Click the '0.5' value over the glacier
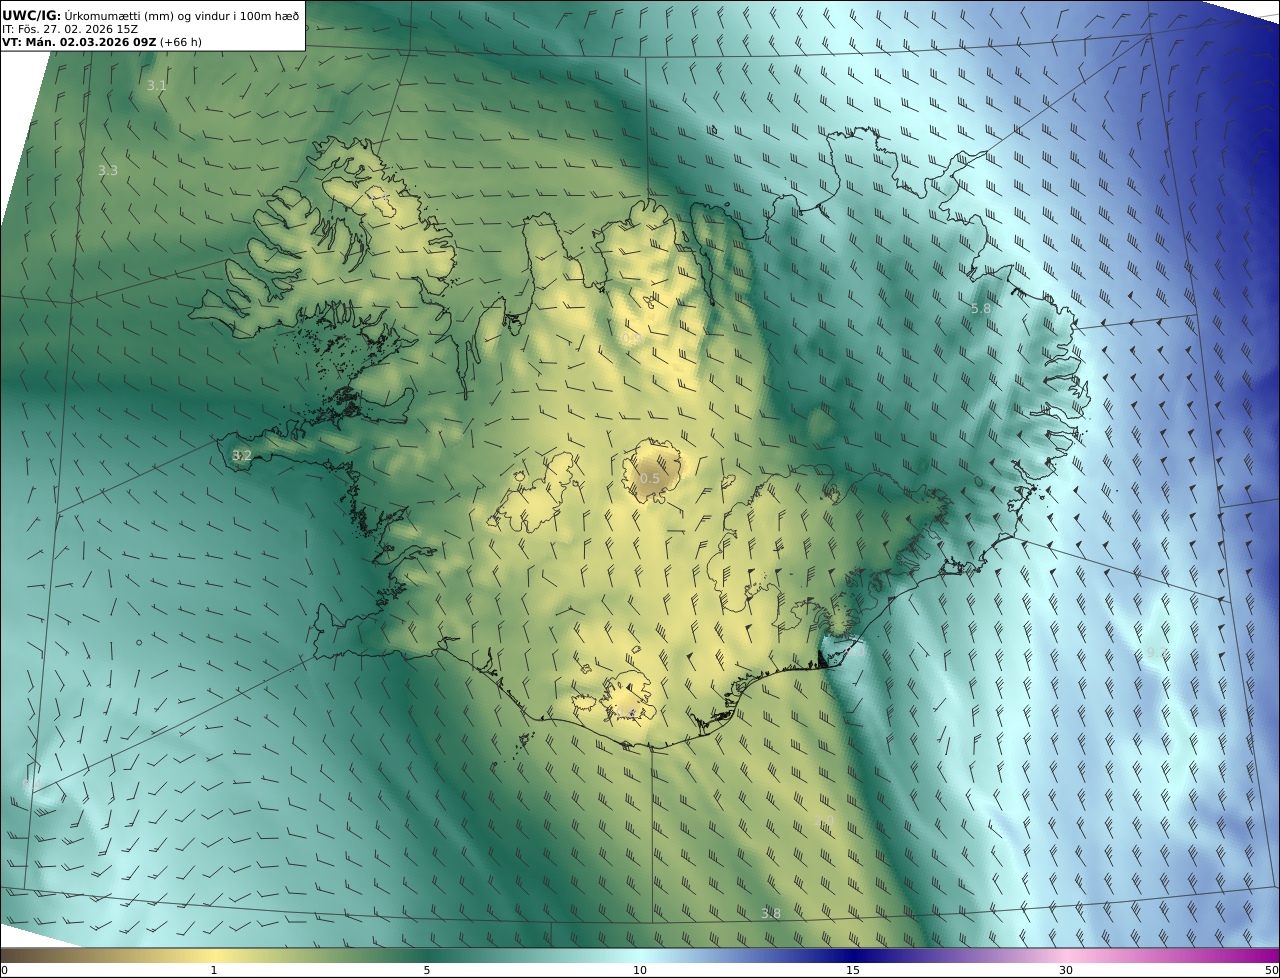Viewport: 1280px width, 978px height. tap(650, 479)
